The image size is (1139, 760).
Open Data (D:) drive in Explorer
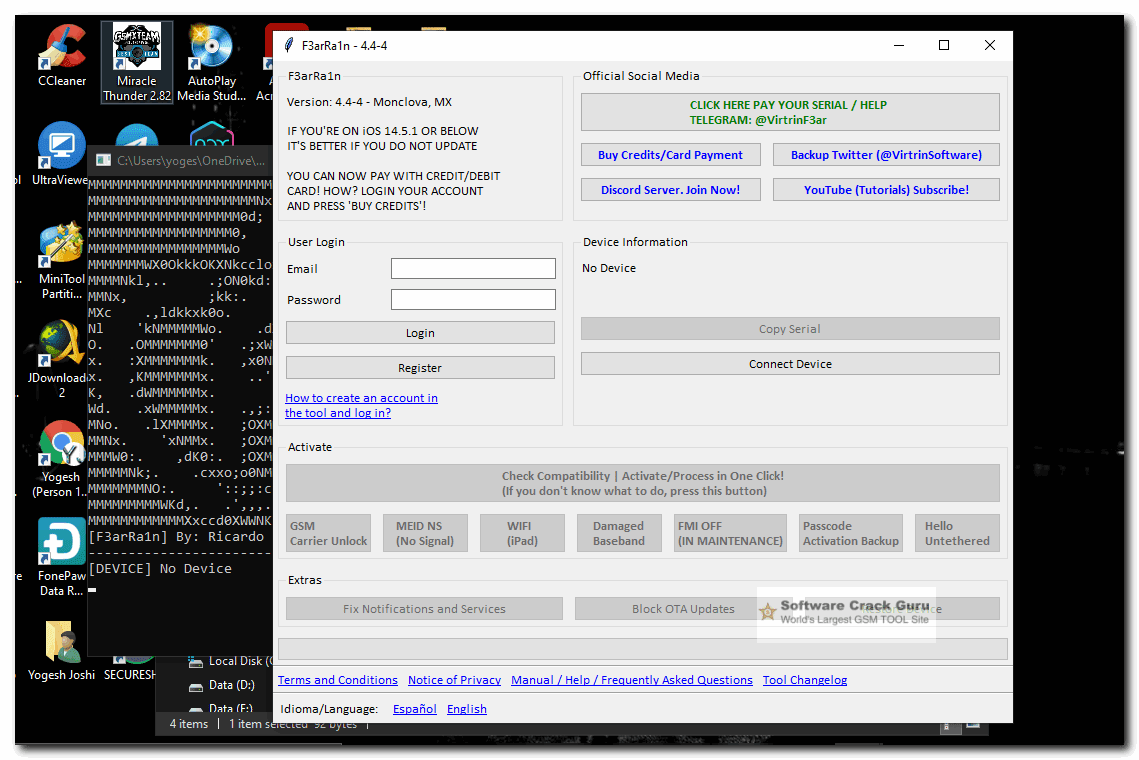coord(222,685)
